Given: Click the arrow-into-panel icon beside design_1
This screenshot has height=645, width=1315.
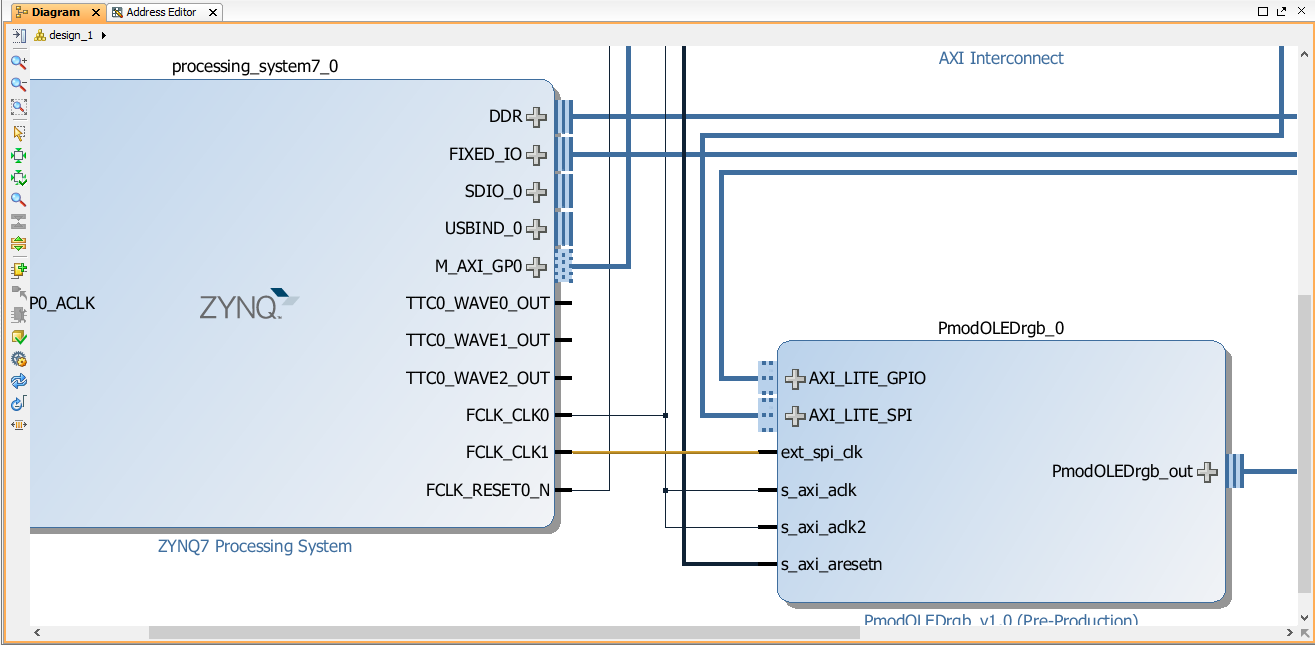Looking at the screenshot, I should pos(18,35).
